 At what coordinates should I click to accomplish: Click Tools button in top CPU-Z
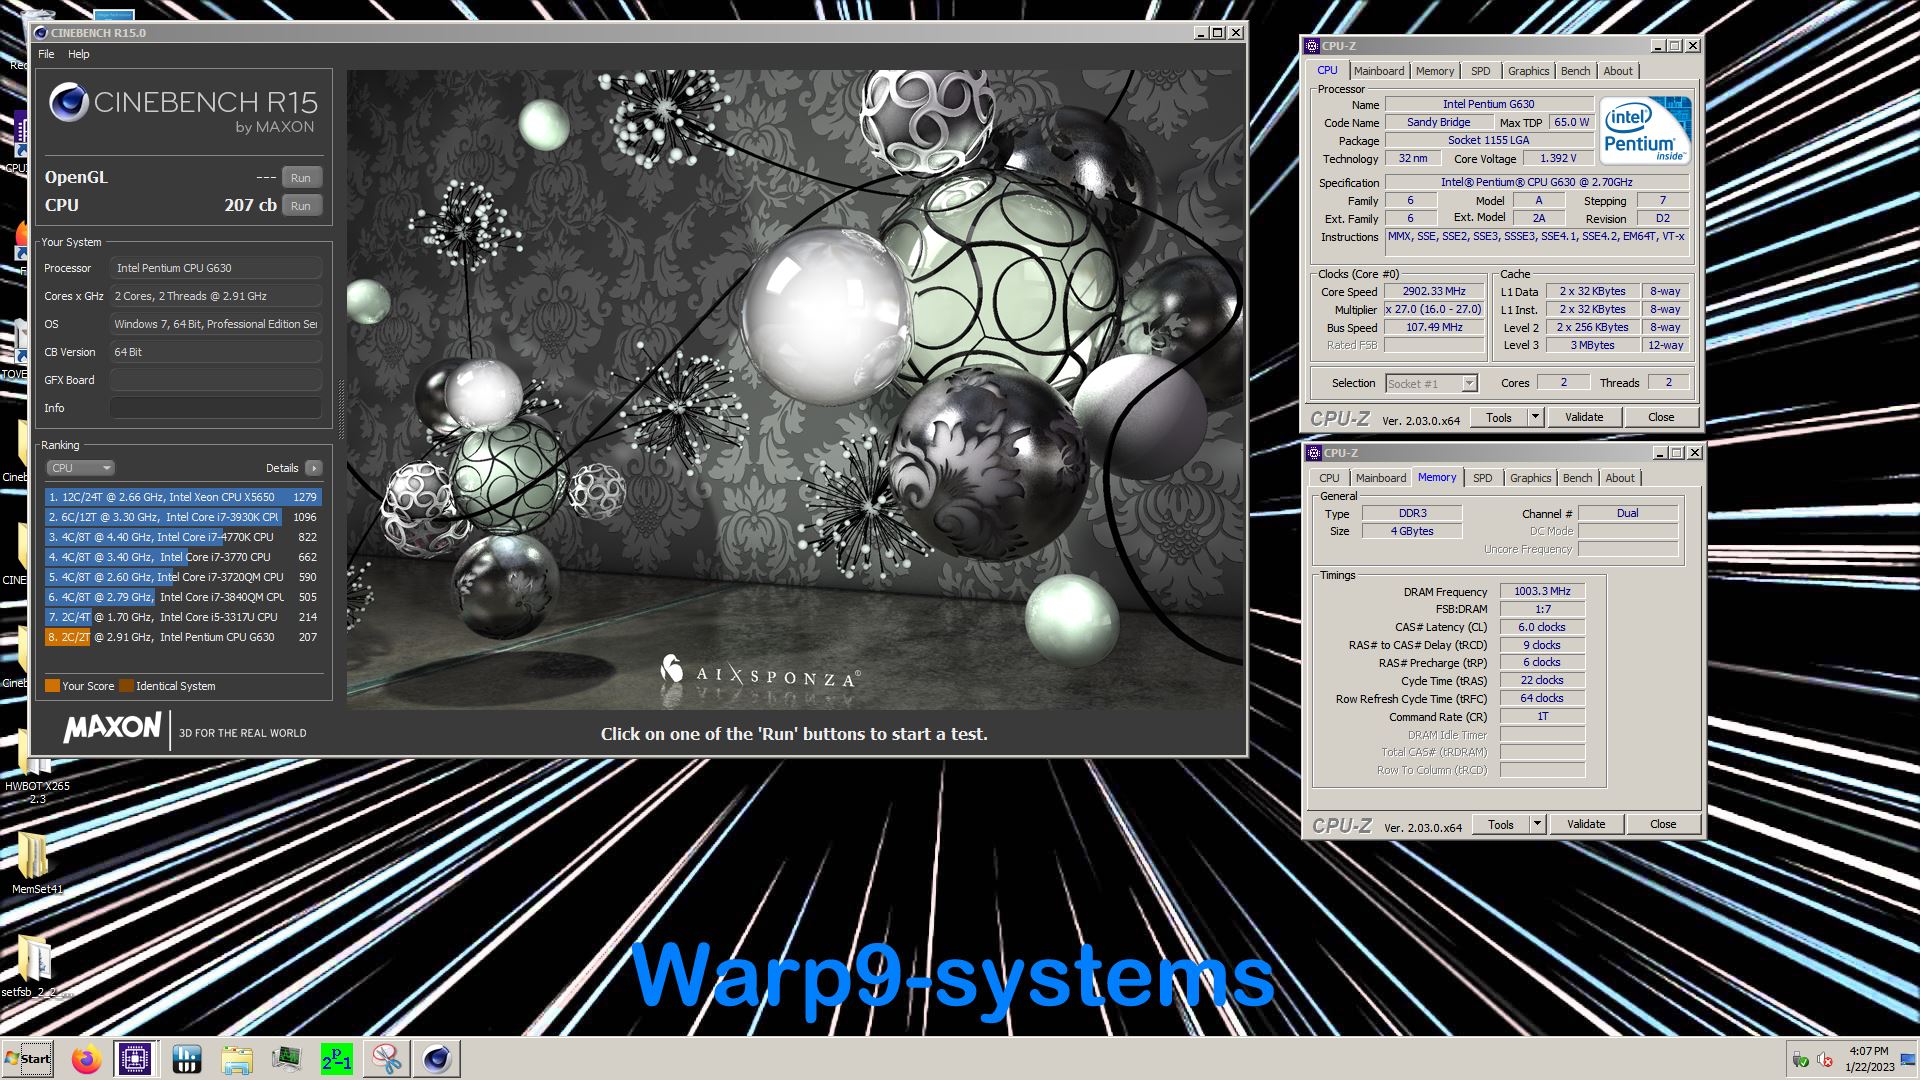coord(1499,418)
